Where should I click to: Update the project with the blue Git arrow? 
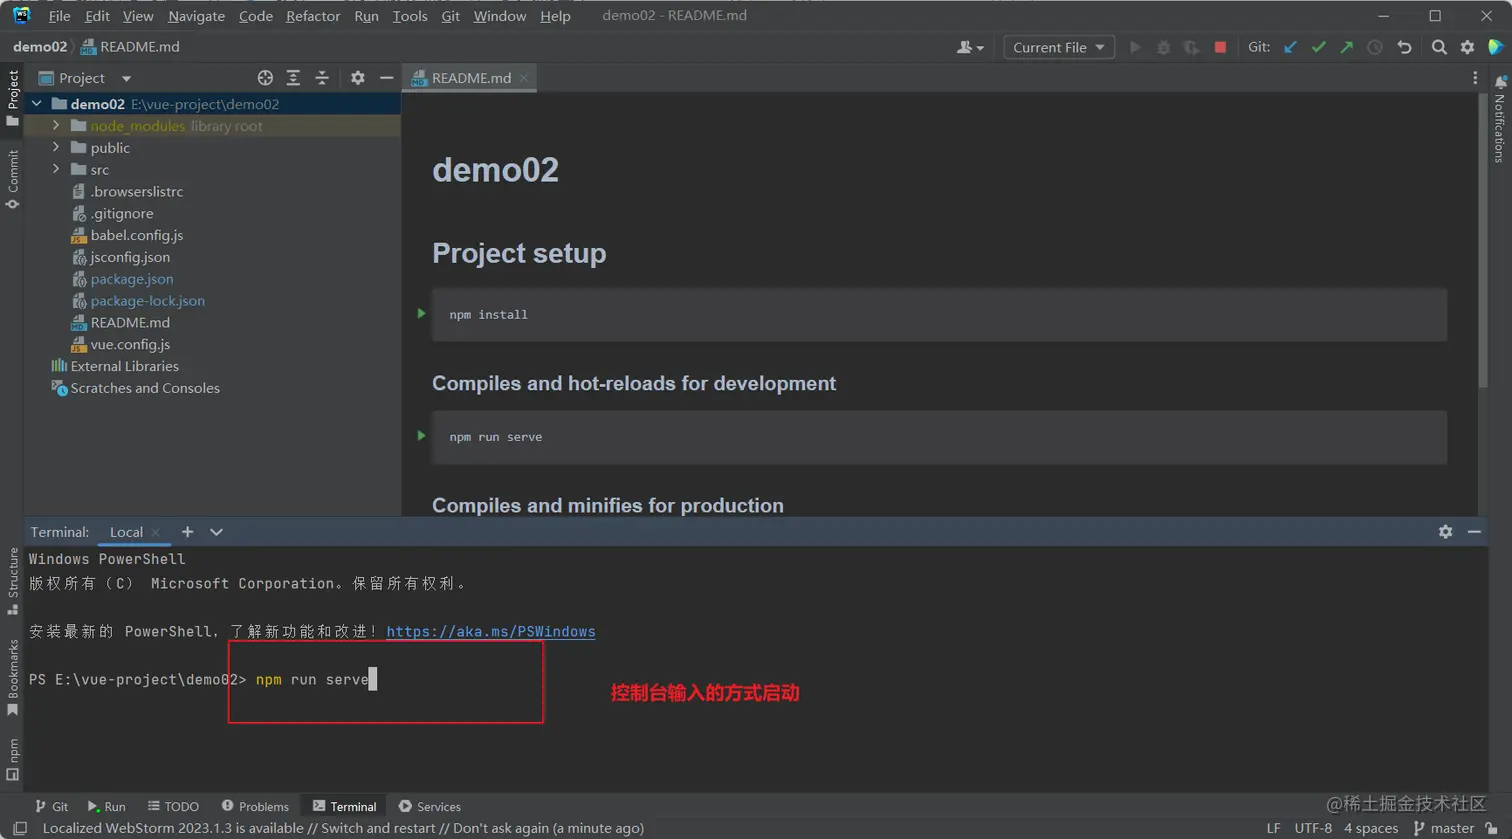(x=1290, y=47)
